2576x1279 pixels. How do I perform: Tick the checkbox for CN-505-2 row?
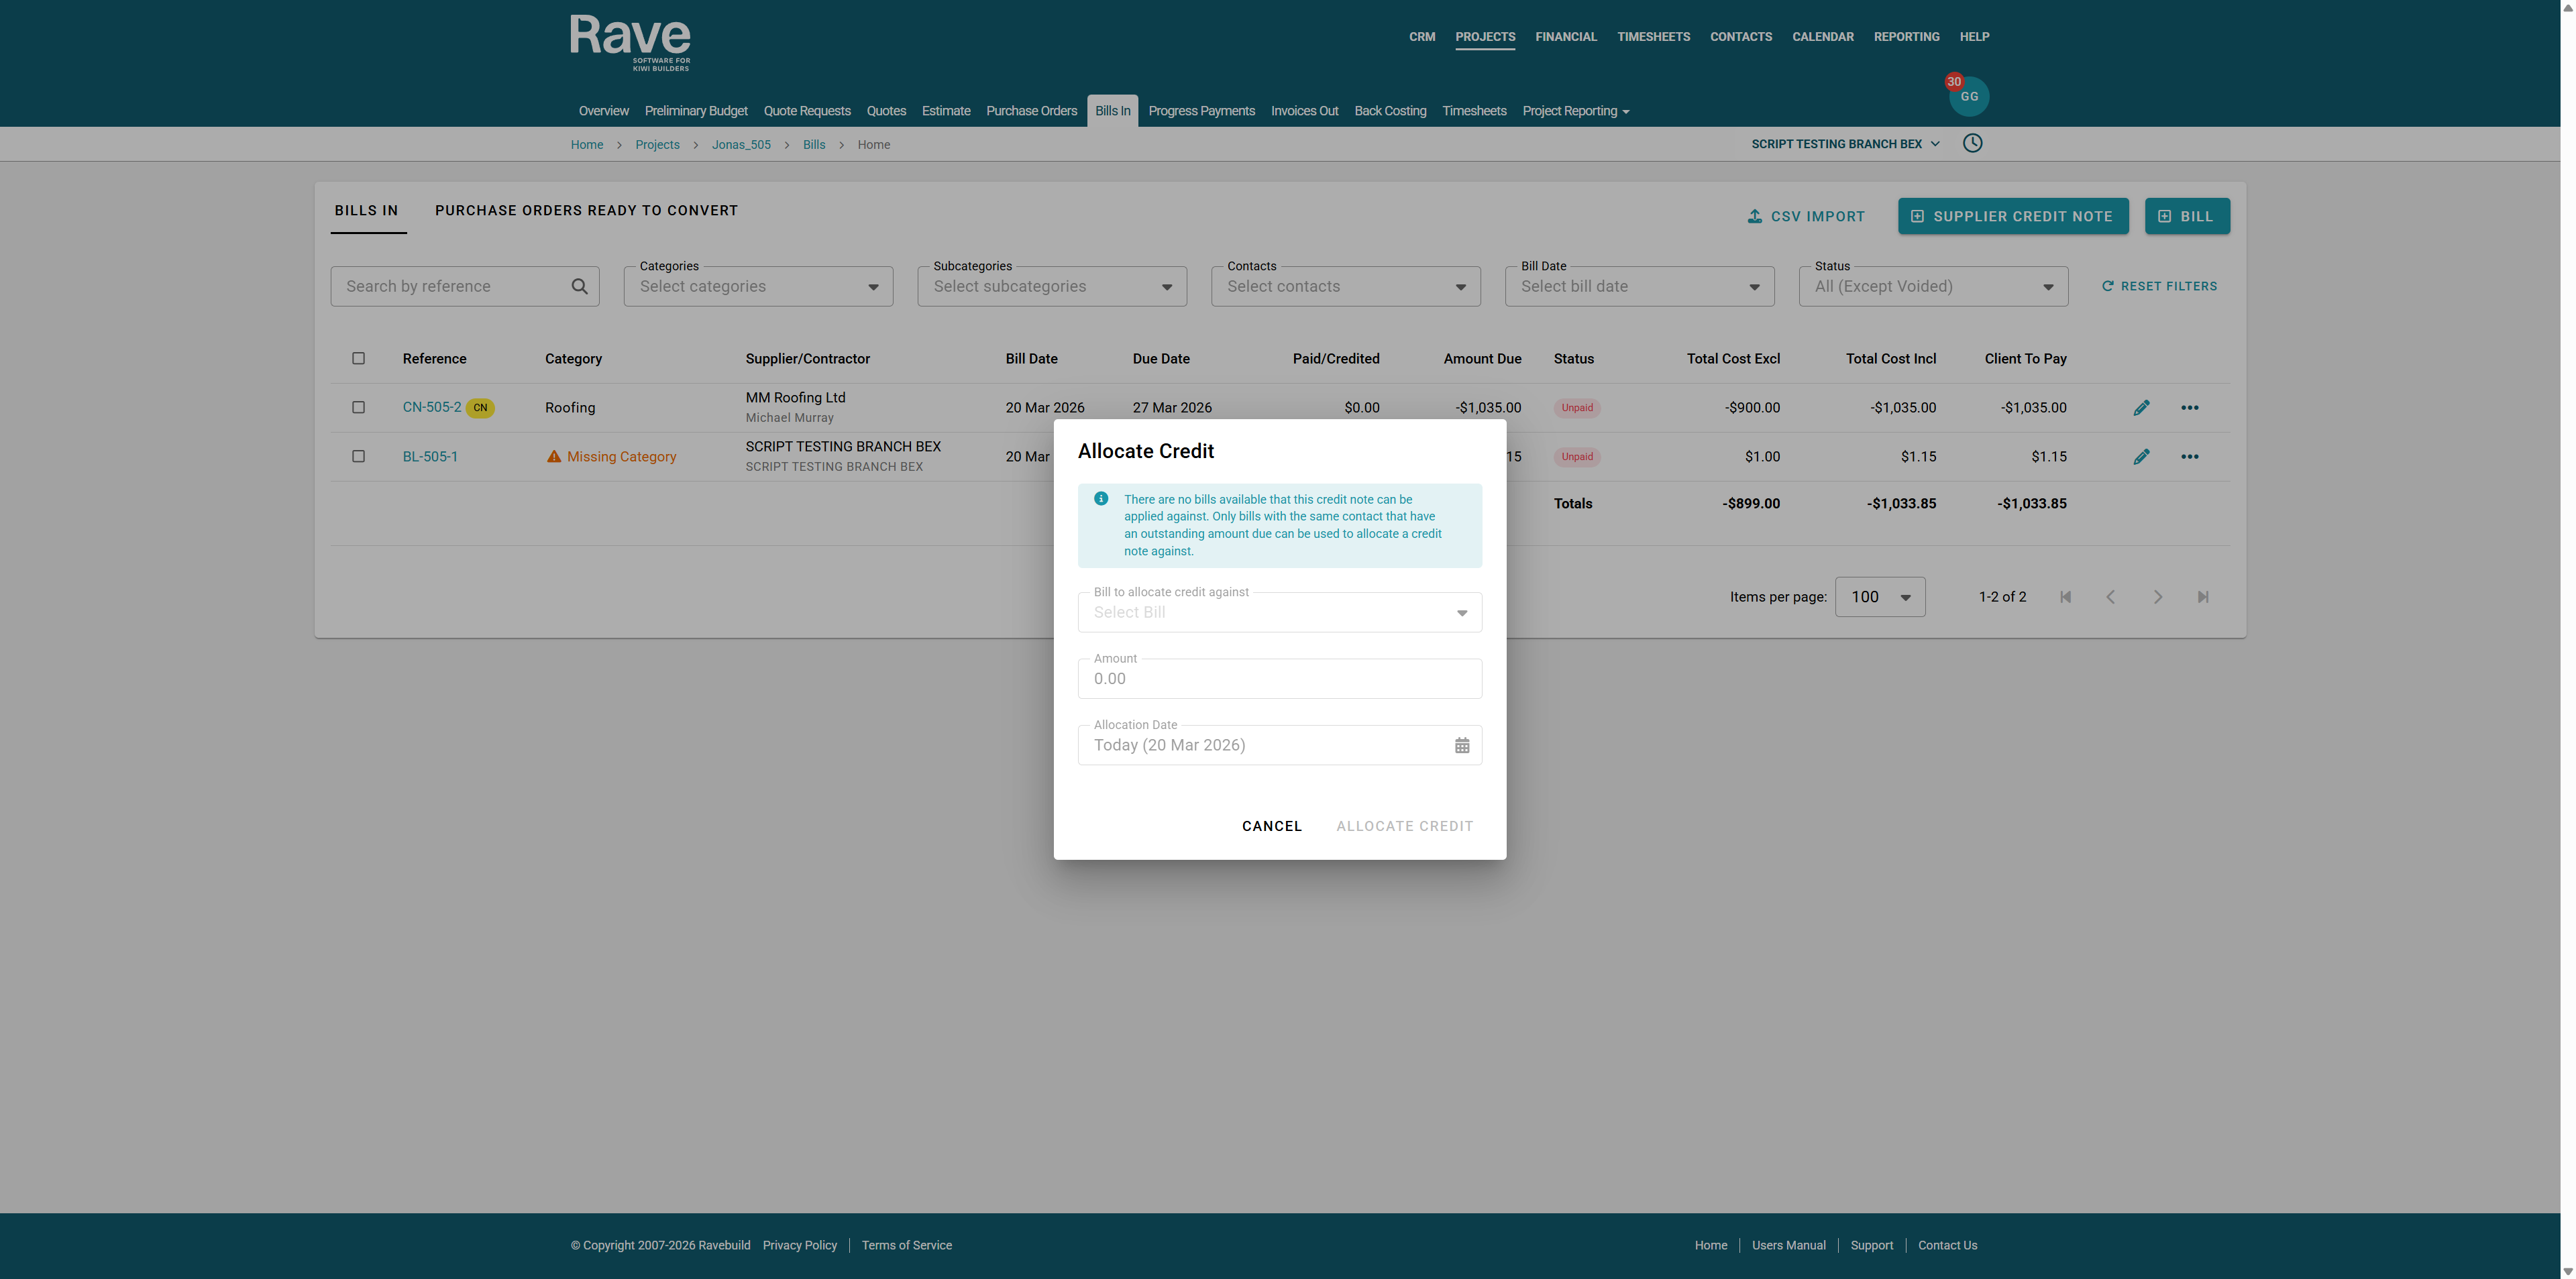coord(358,408)
